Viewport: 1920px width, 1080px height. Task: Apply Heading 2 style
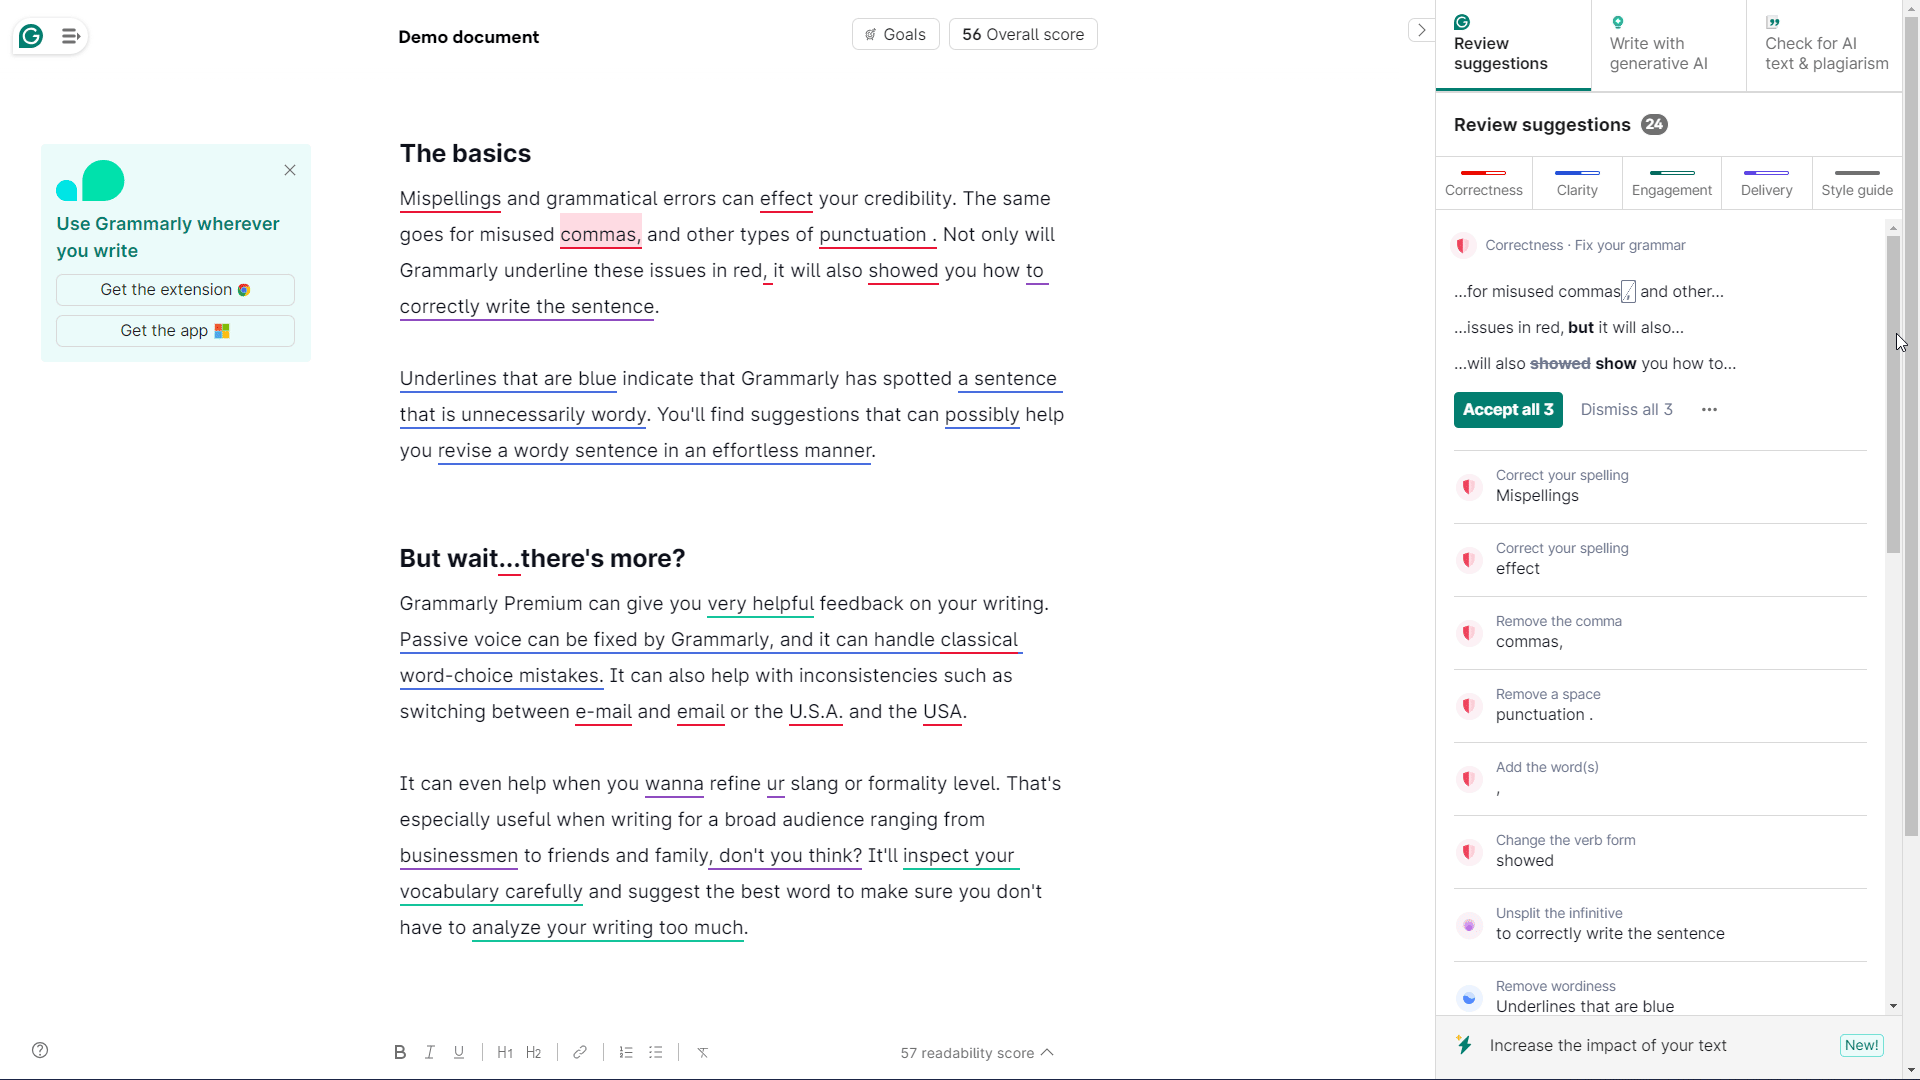534,1052
